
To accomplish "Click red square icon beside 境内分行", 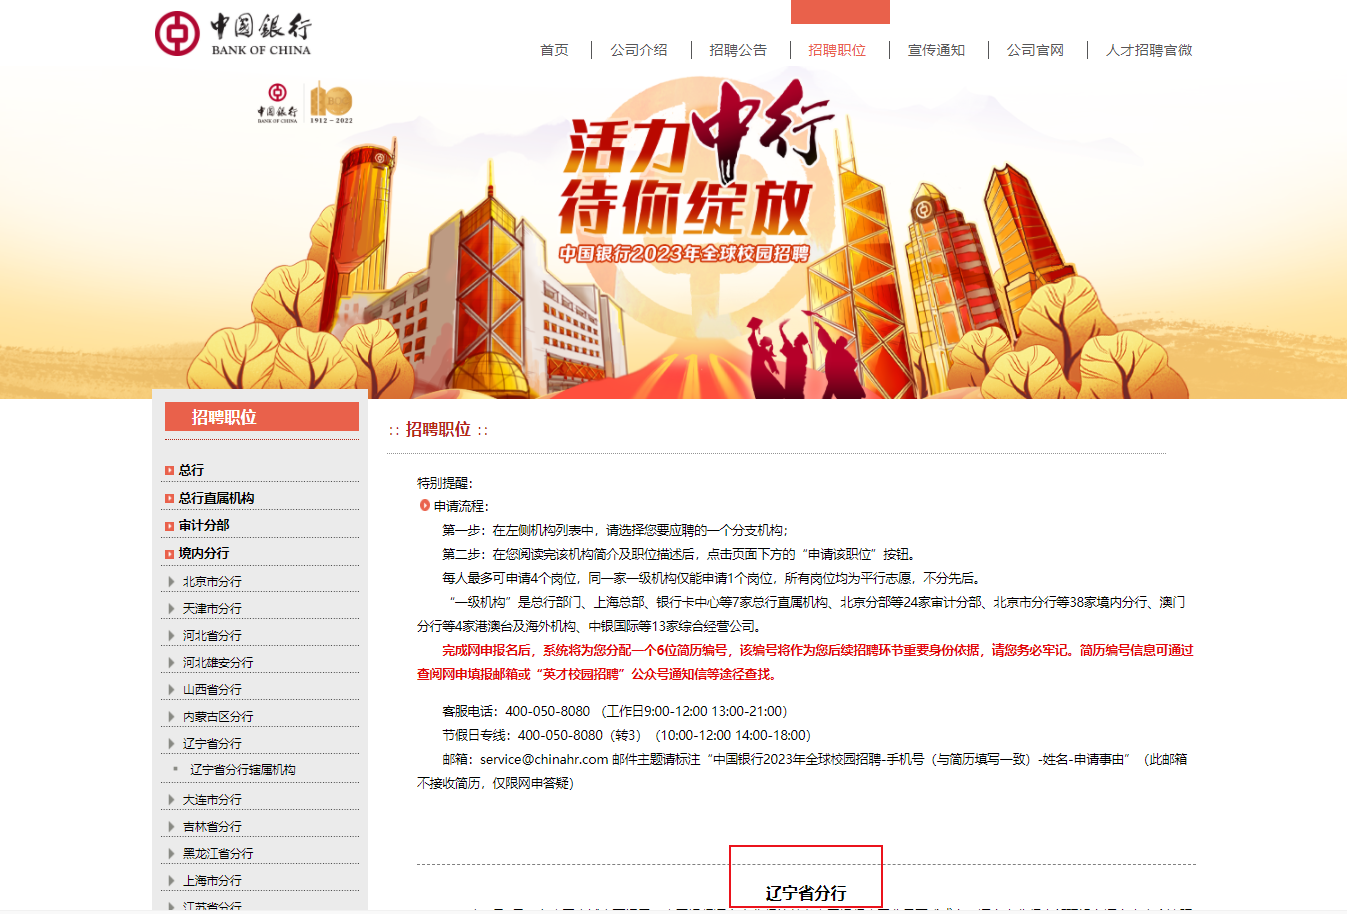I will tap(169, 554).
